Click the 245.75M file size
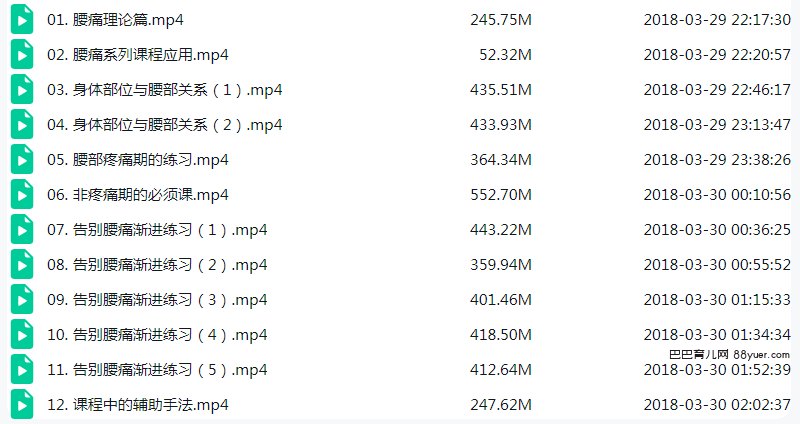 [501, 20]
